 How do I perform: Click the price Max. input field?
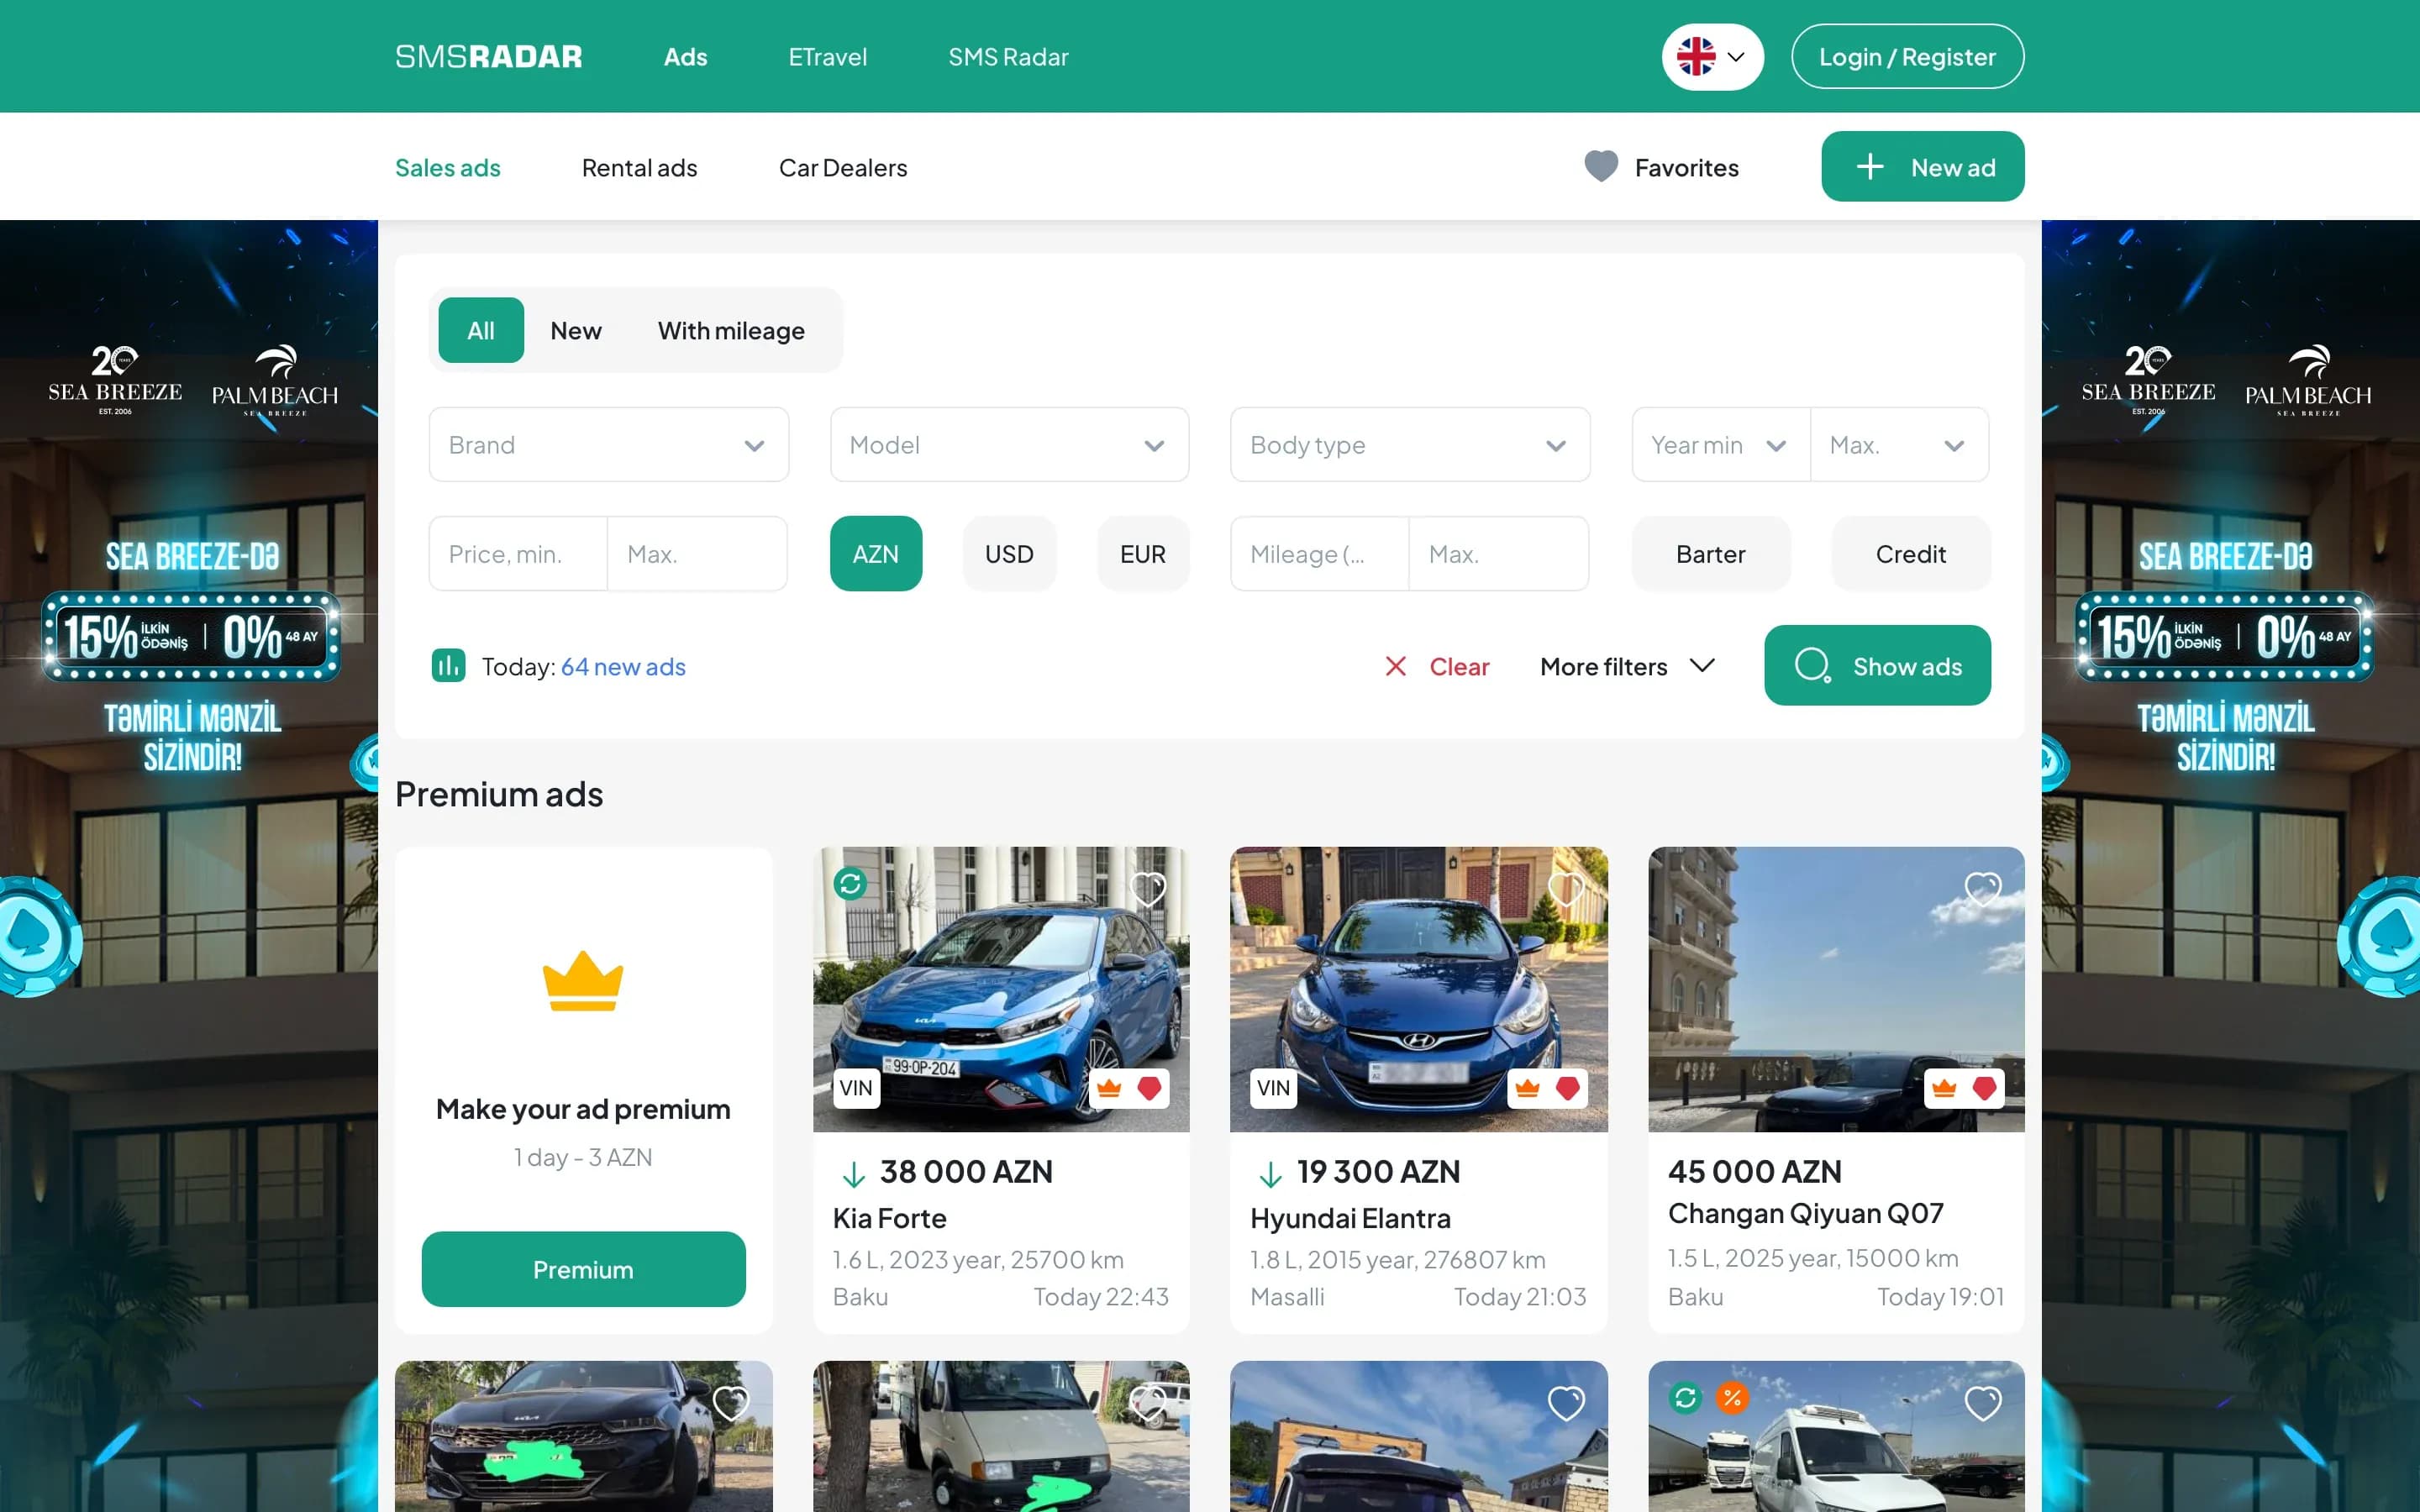tap(697, 554)
